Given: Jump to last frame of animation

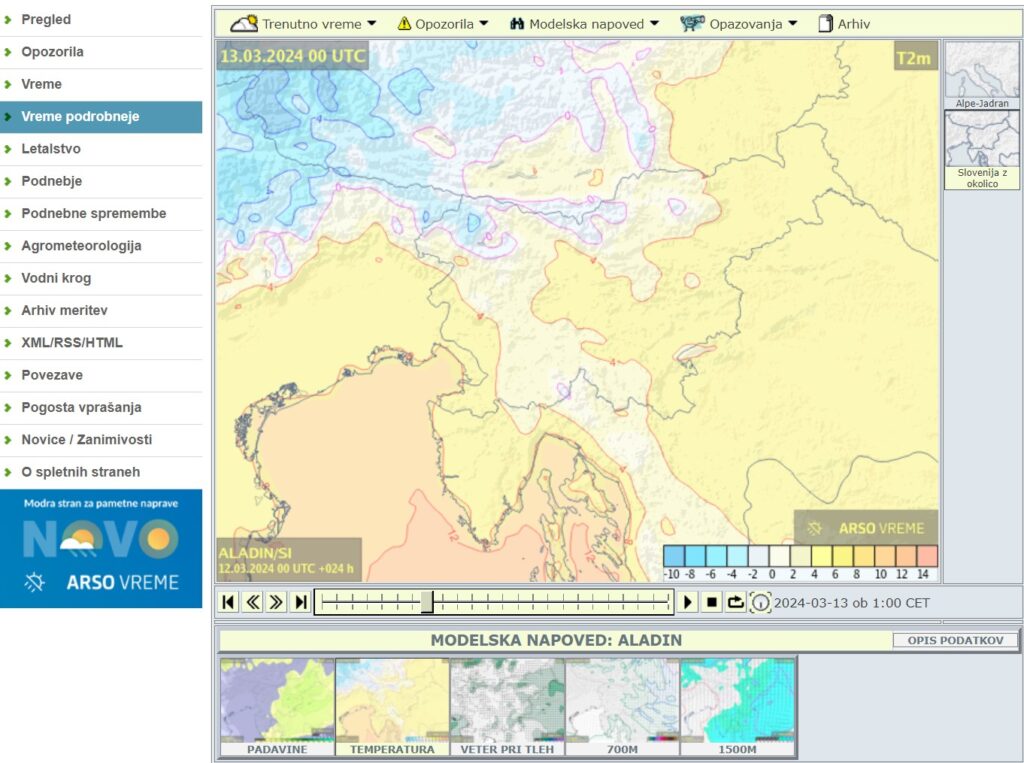Looking at the screenshot, I should (300, 602).
